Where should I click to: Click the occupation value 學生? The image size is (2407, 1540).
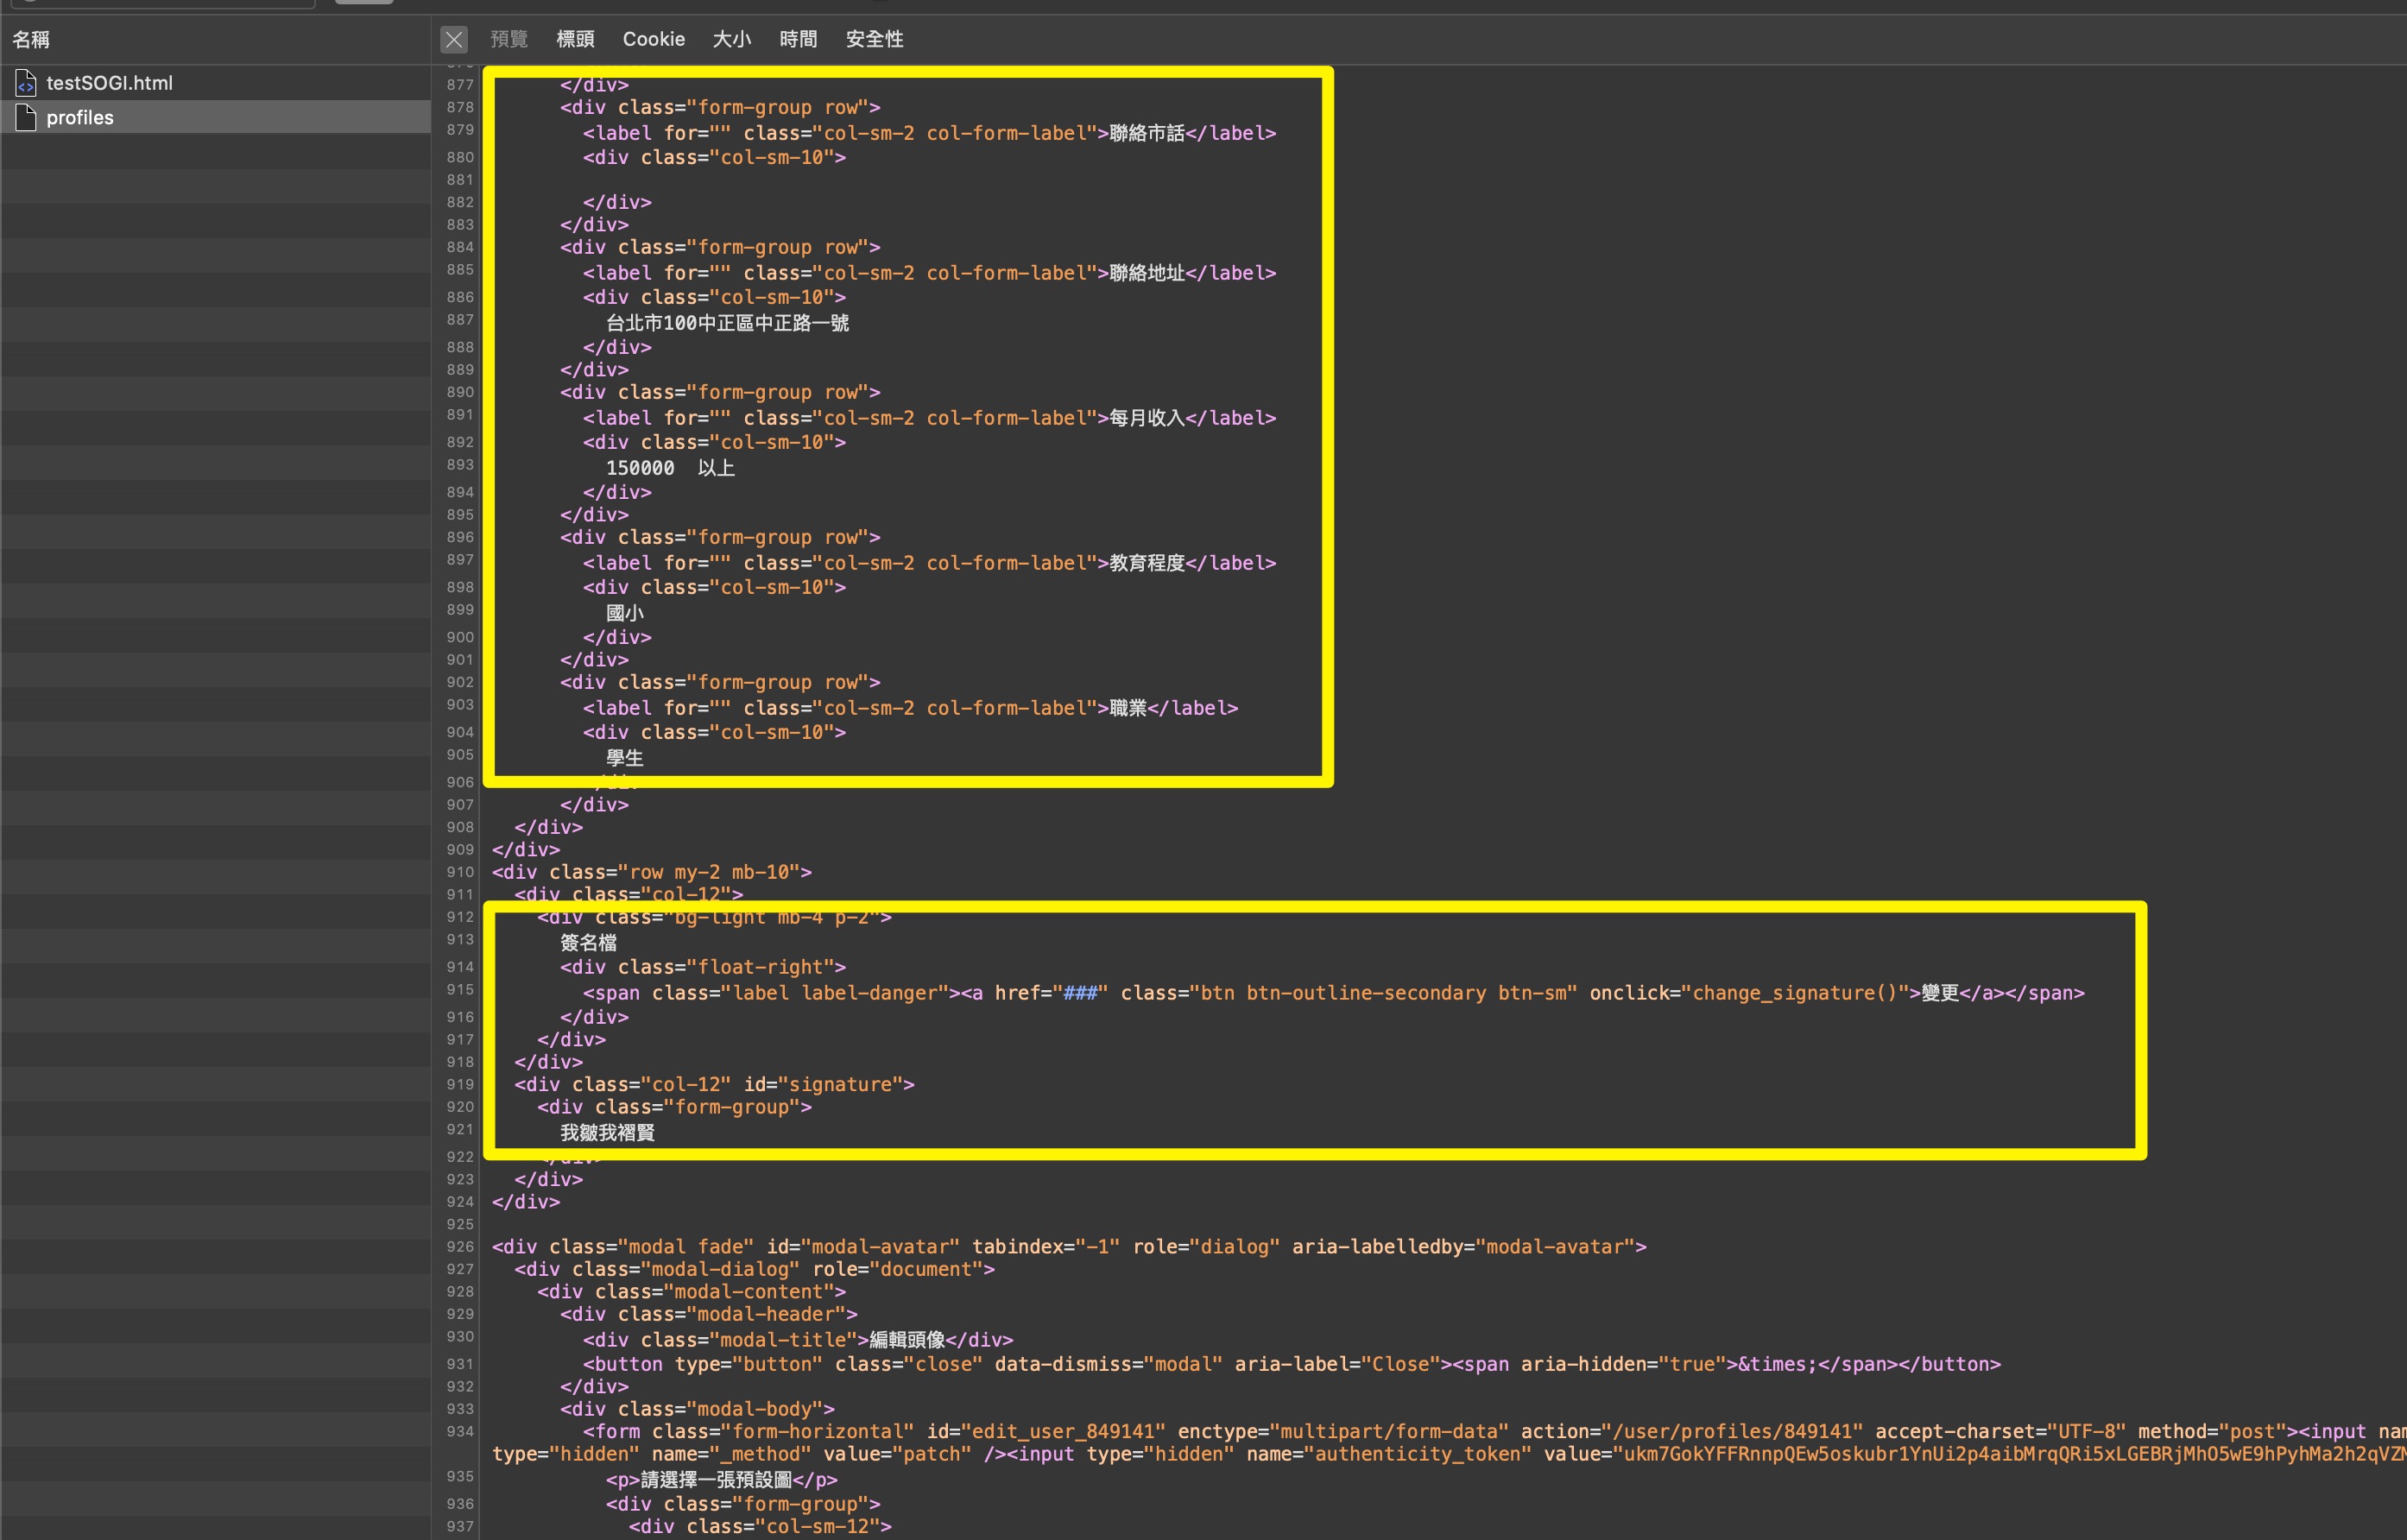tap(624, 758)
